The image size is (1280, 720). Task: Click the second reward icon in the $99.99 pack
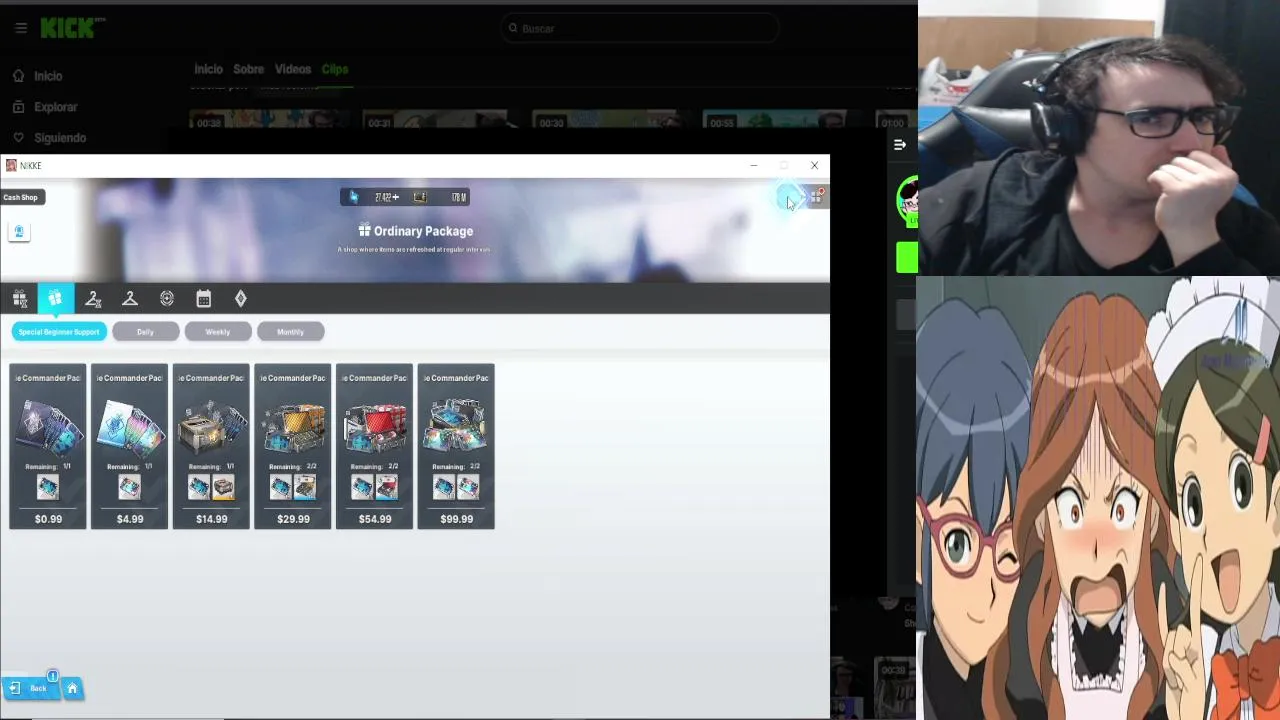(468, 487)
